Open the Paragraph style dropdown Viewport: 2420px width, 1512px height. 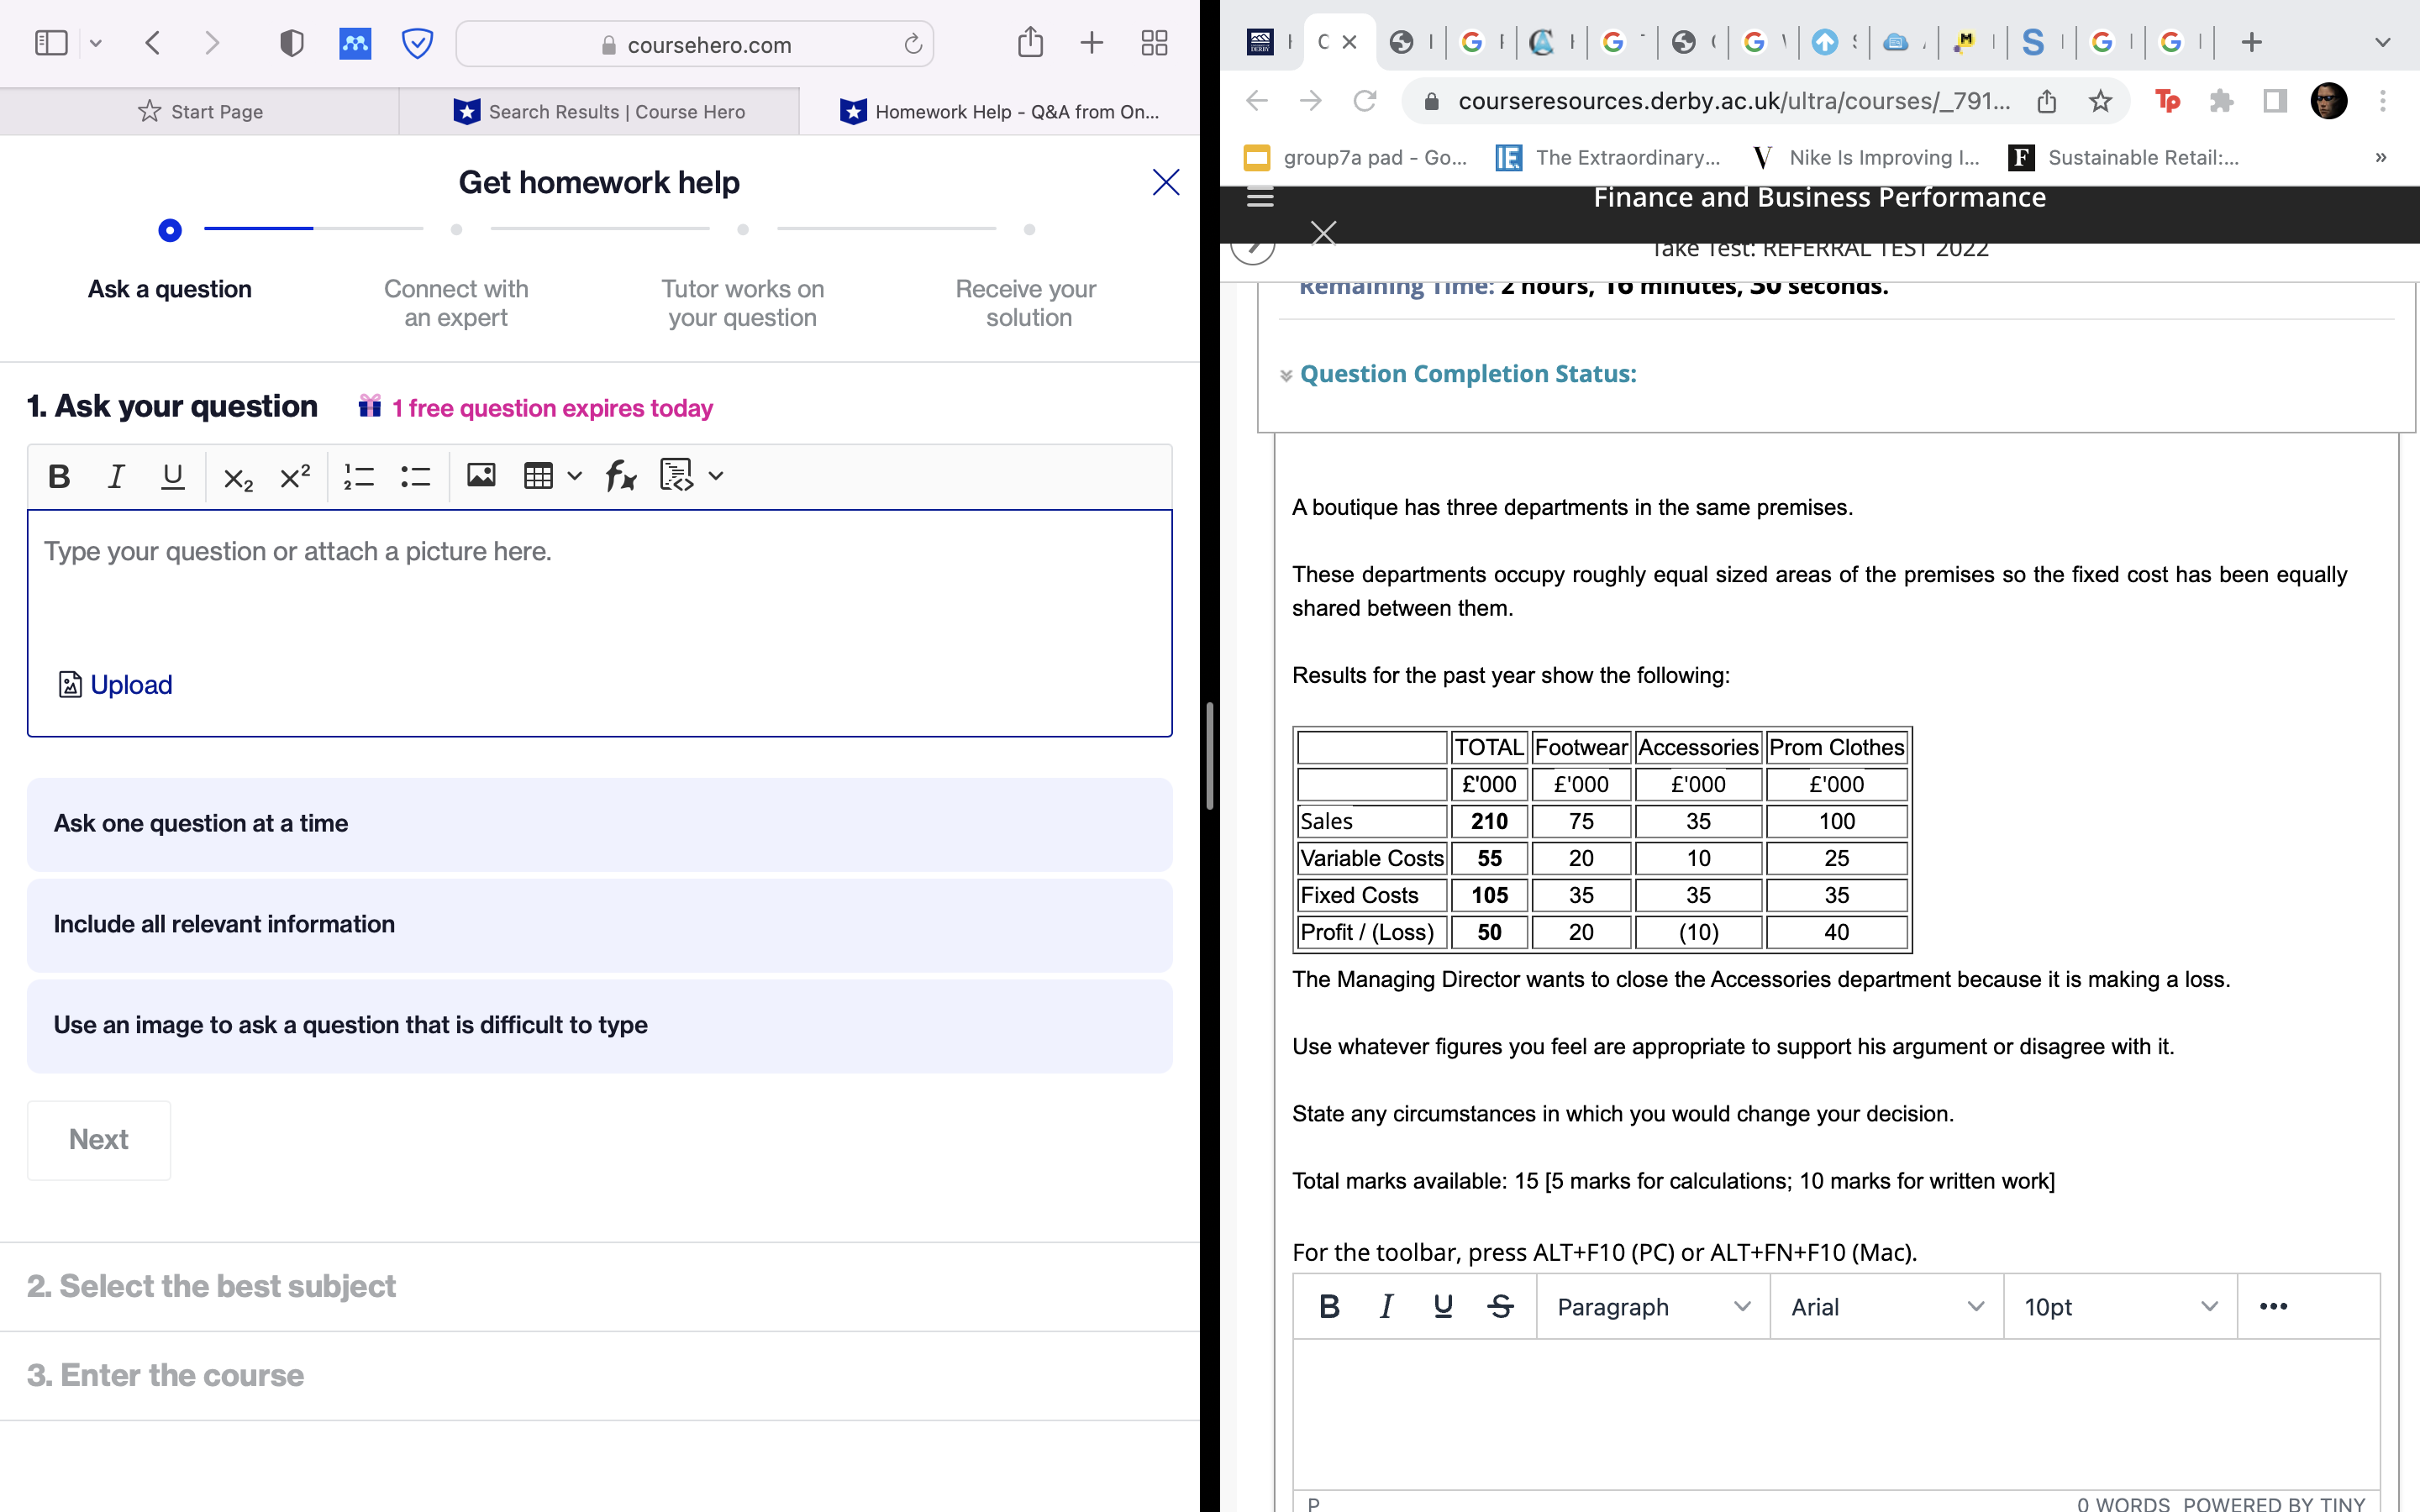click(x=1650, y=1306)
